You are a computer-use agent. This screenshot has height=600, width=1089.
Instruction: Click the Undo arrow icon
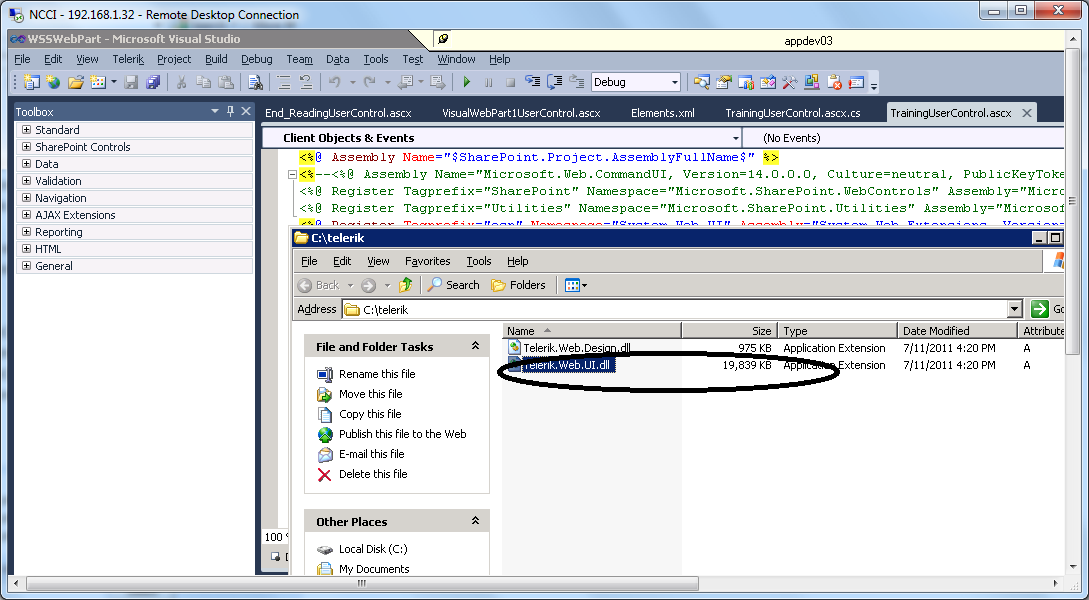(335, 82)
